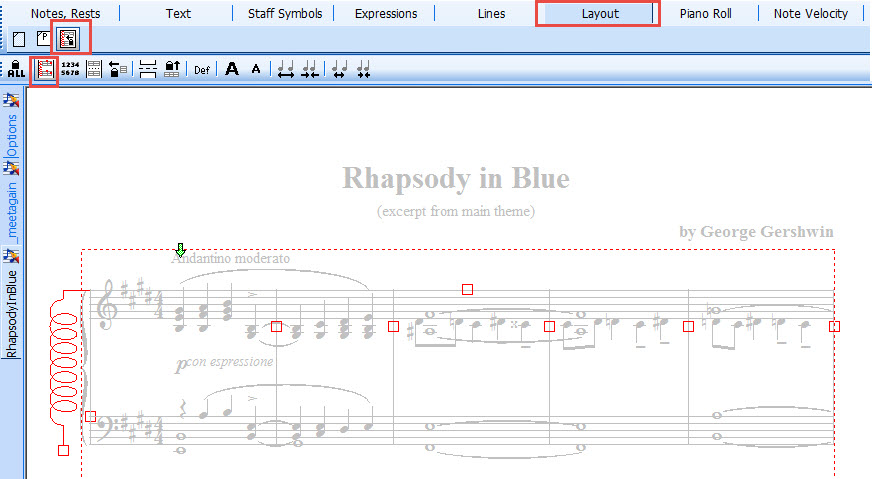Click the widen note spacing icon
Viewport: 872px width, 479px height.
[x=286, y=69]
